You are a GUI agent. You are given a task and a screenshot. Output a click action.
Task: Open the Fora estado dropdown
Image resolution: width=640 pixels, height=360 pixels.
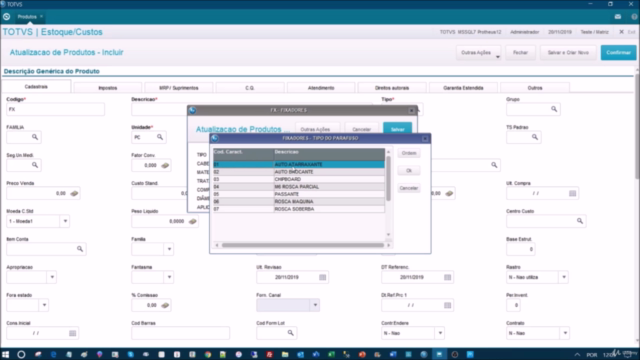click(x=44, y=305)
